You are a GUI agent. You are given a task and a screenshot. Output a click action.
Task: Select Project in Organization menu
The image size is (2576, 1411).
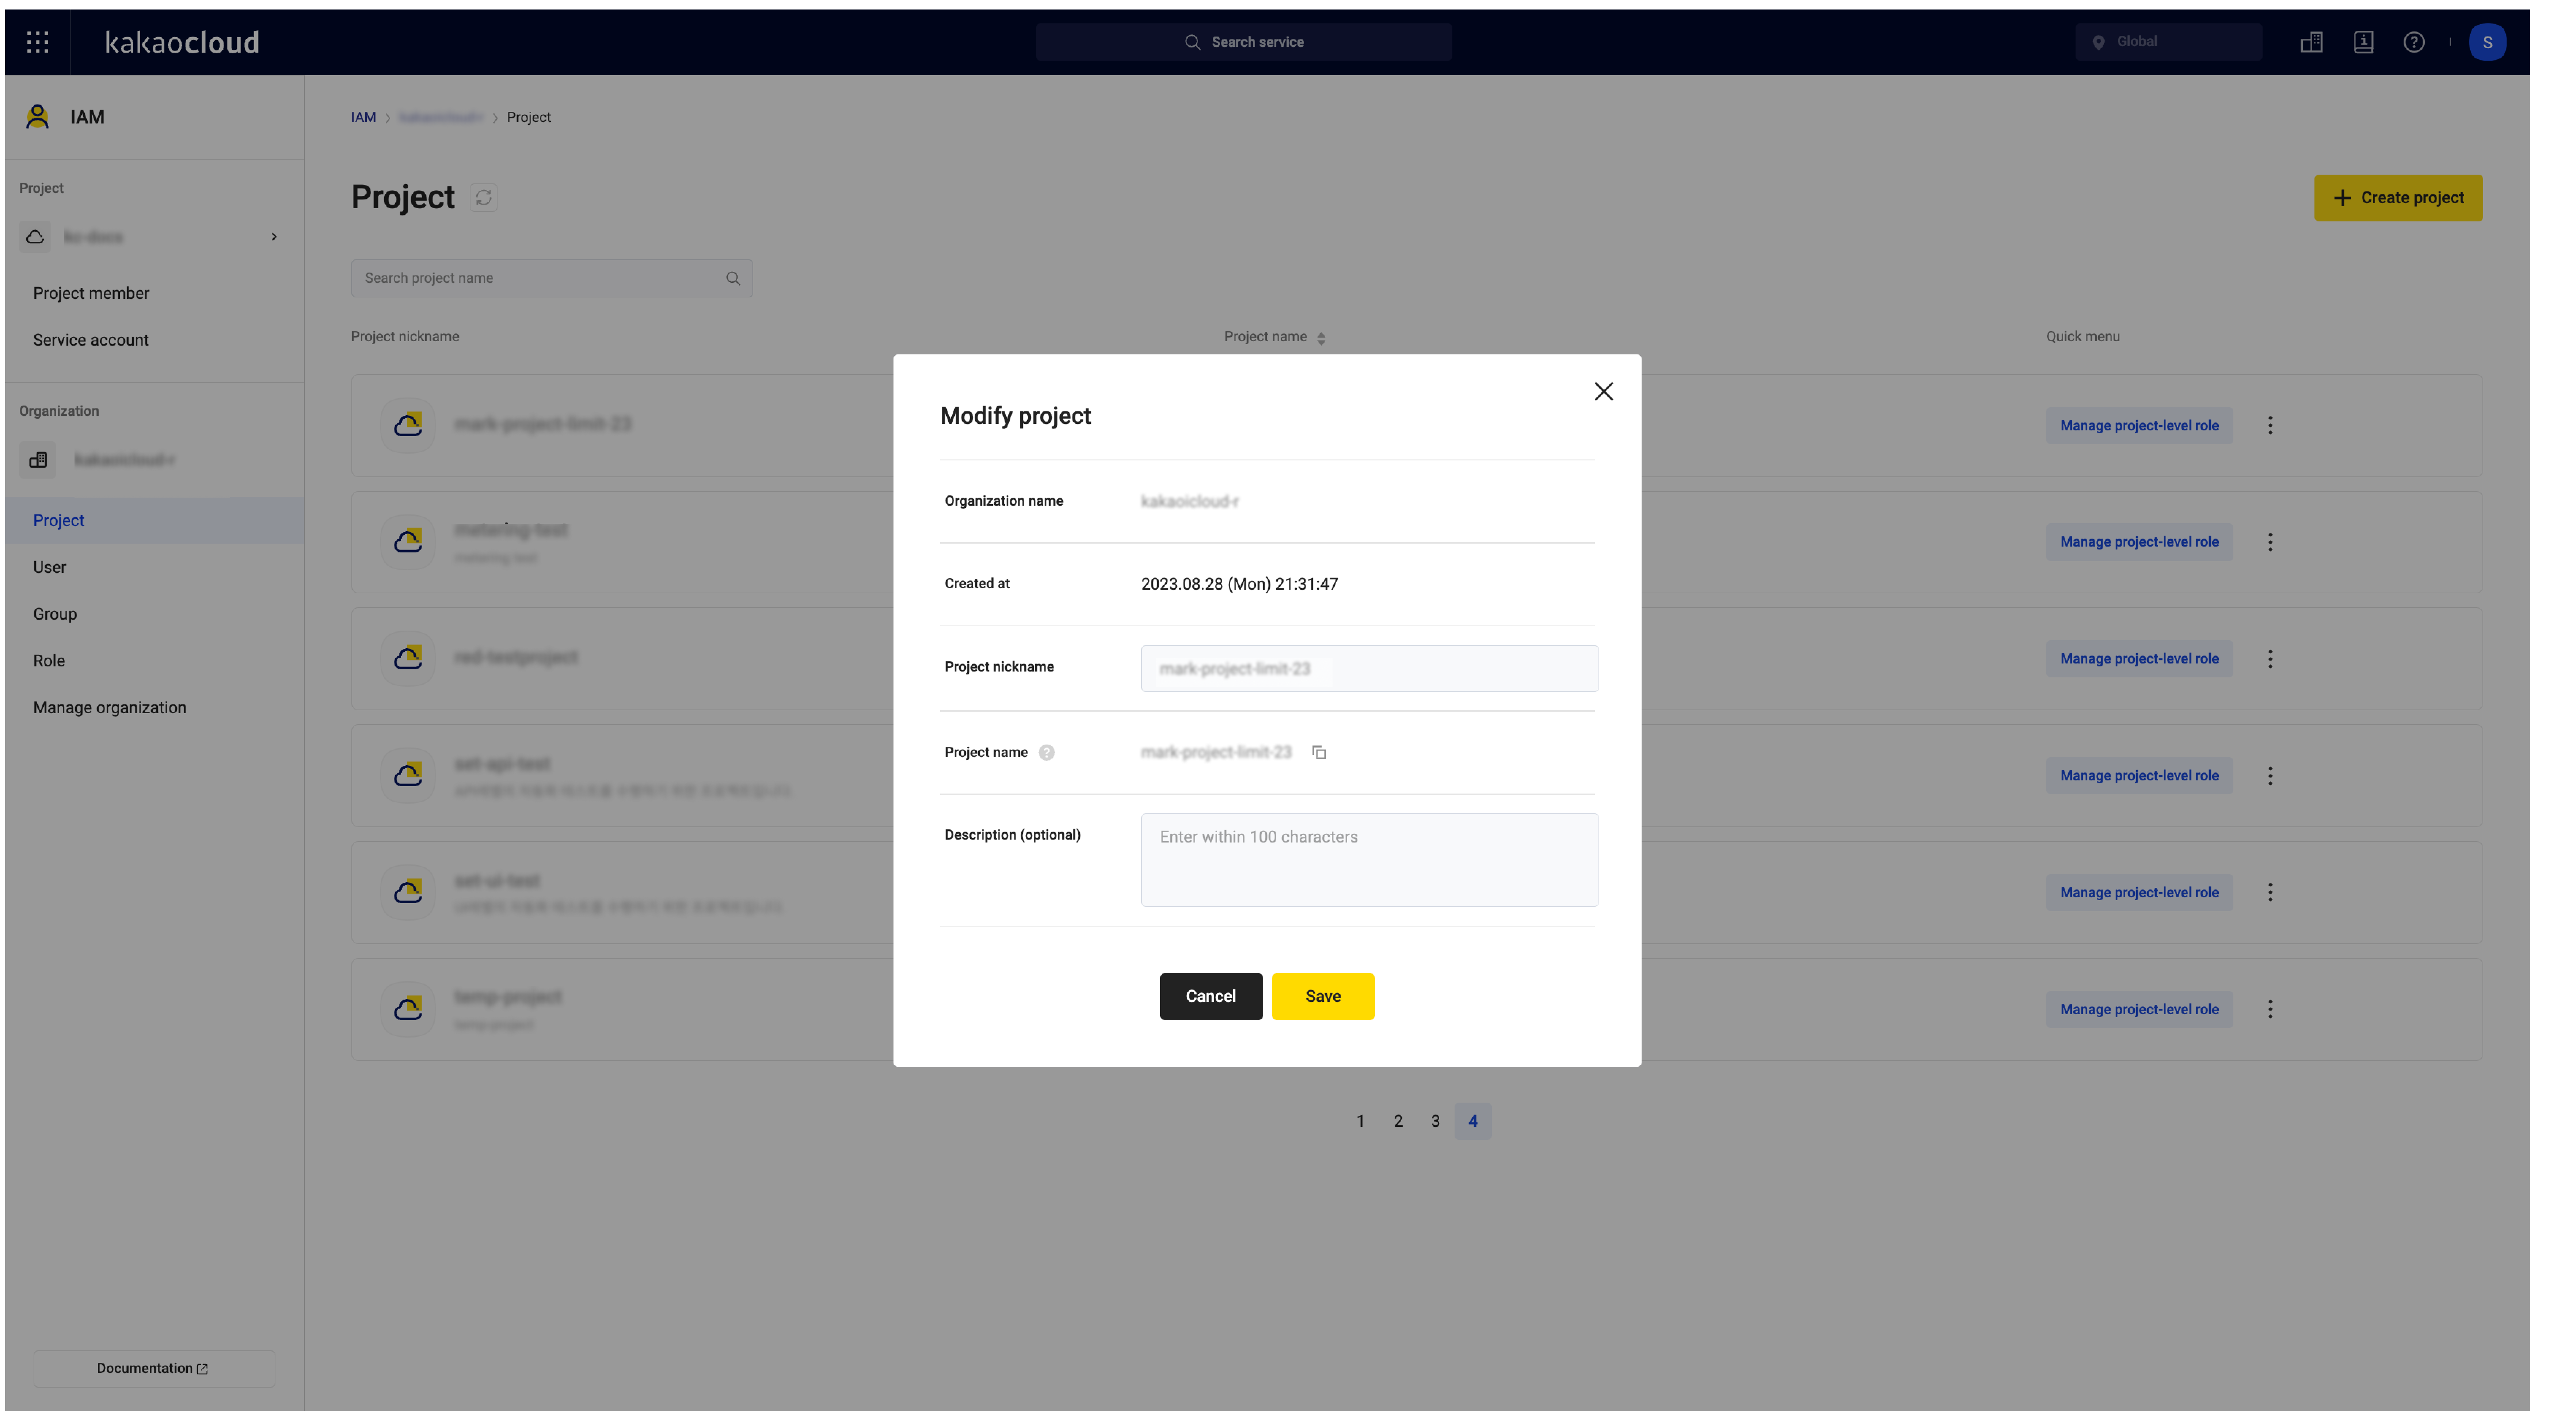click(x=154, y=520)
